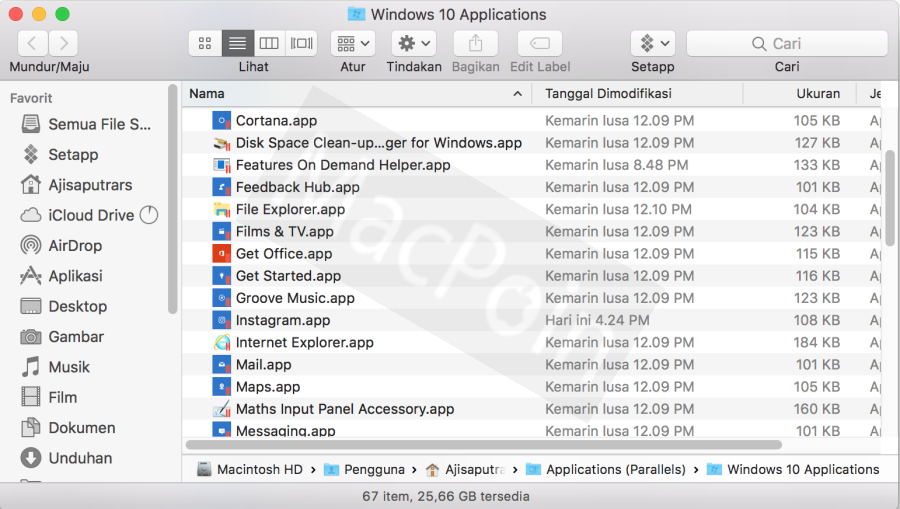Open the Atur arrange dropdown

[352, 43]
